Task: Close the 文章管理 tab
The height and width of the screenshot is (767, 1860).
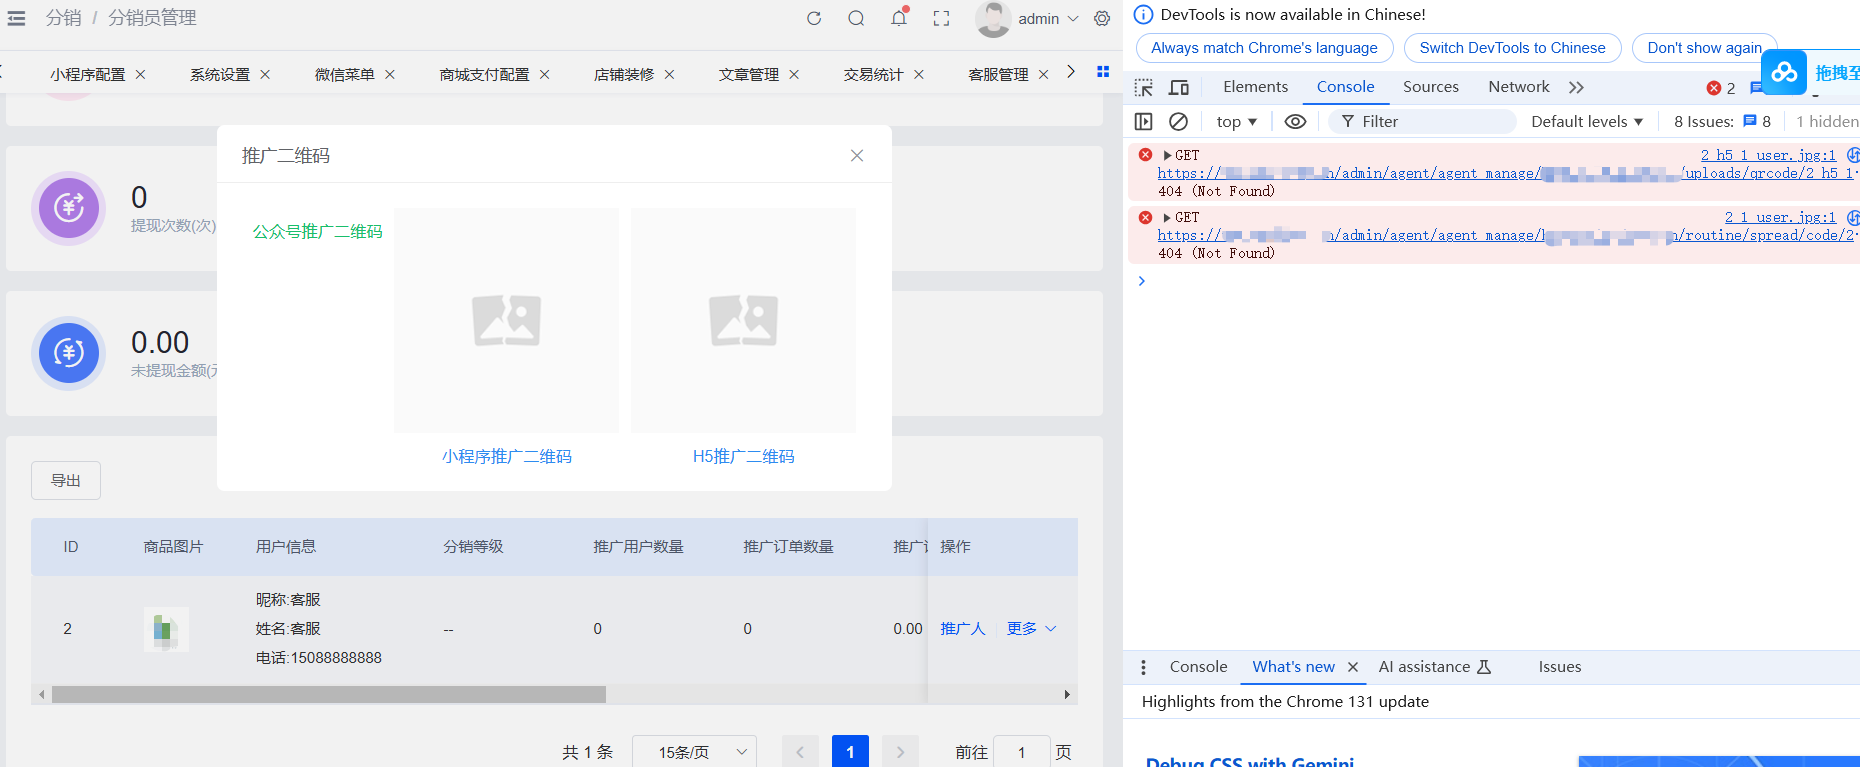Action: click(794, 74)
